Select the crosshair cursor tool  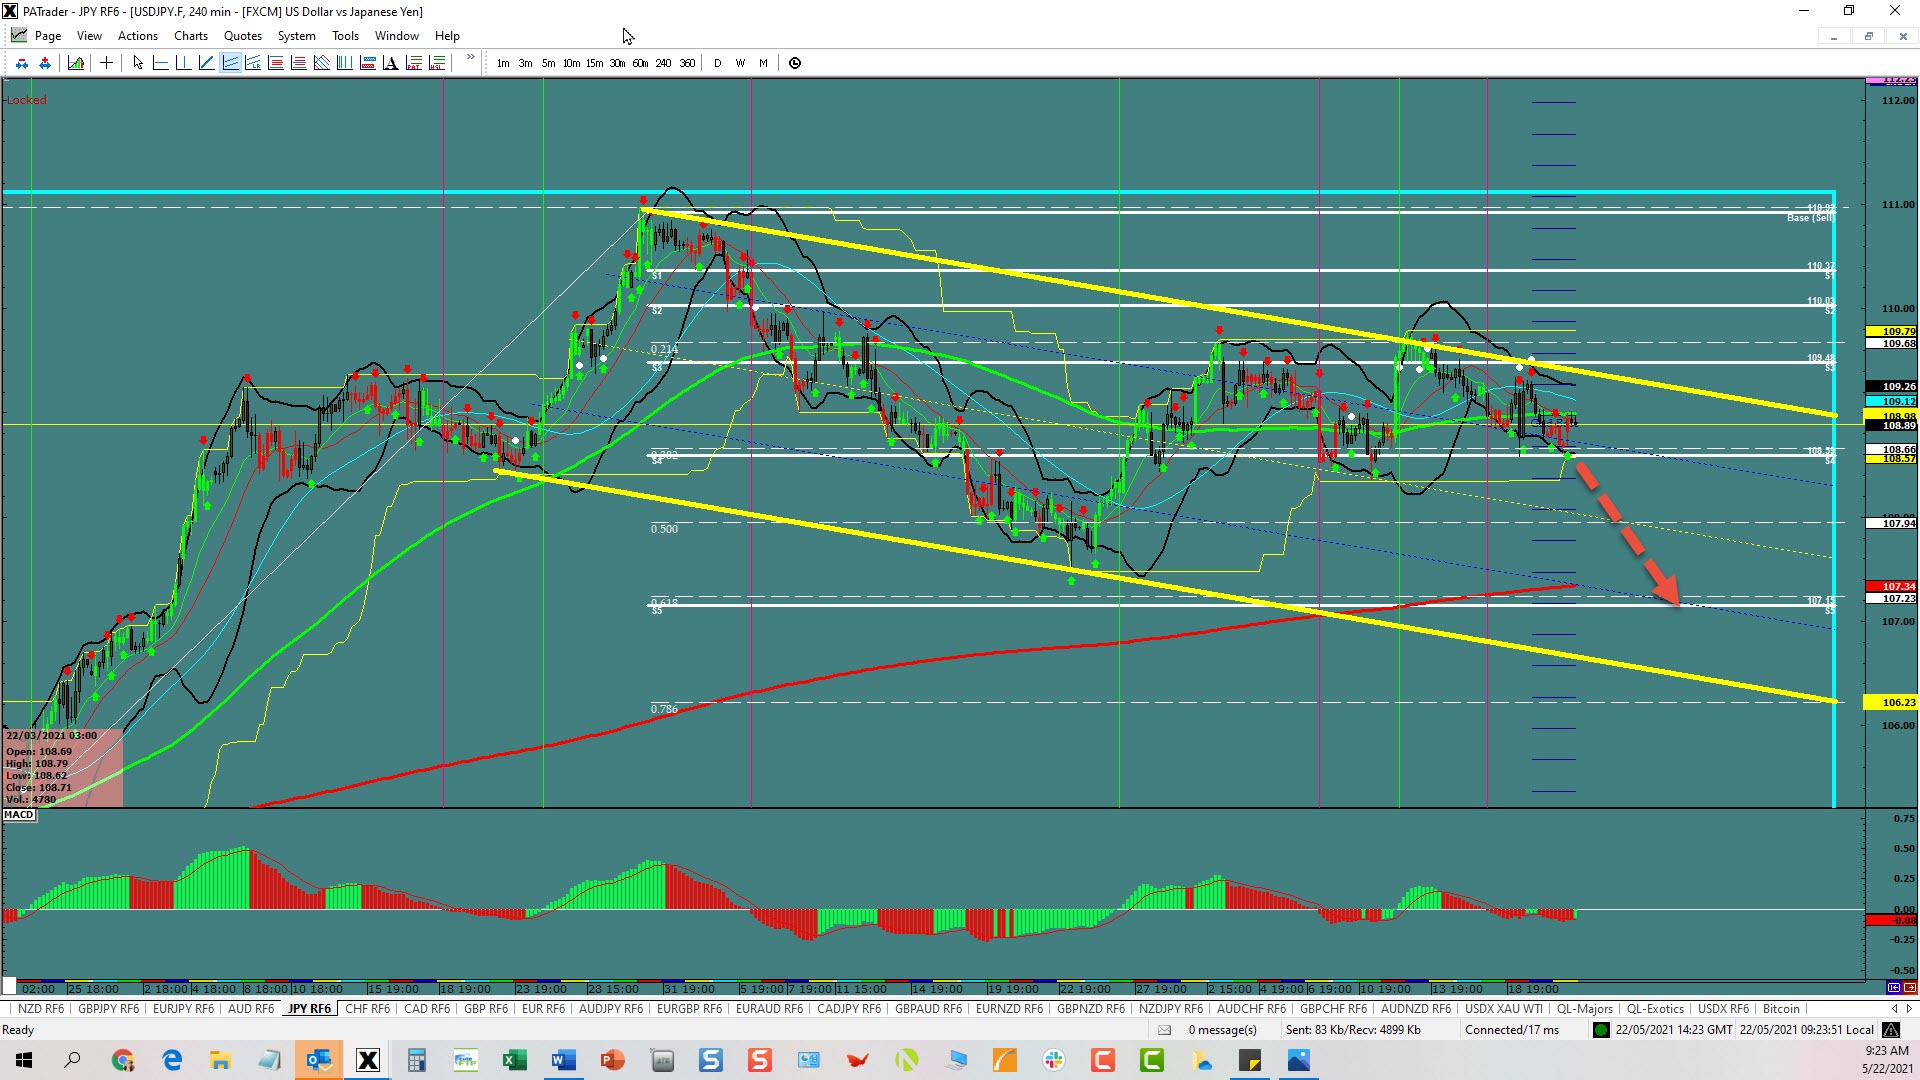pyautogui.click(x=106, y=63)
